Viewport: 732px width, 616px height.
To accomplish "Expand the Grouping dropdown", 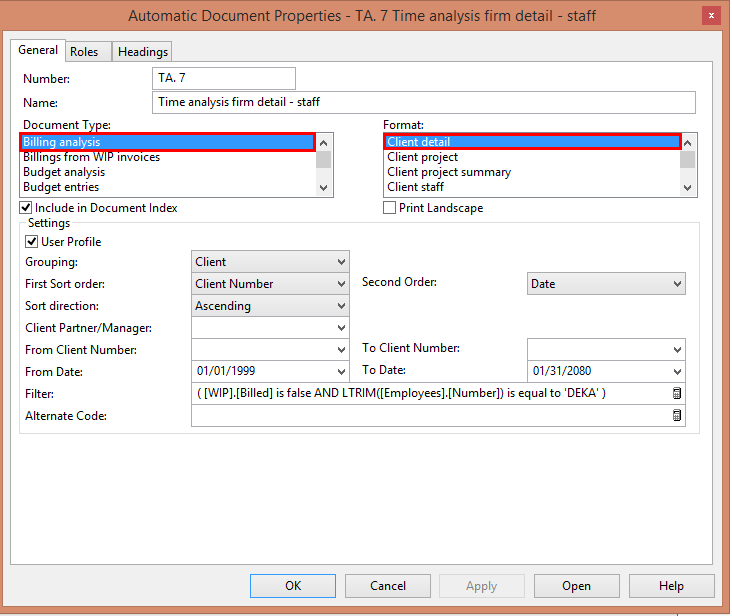I will click(x=341, y=262).
